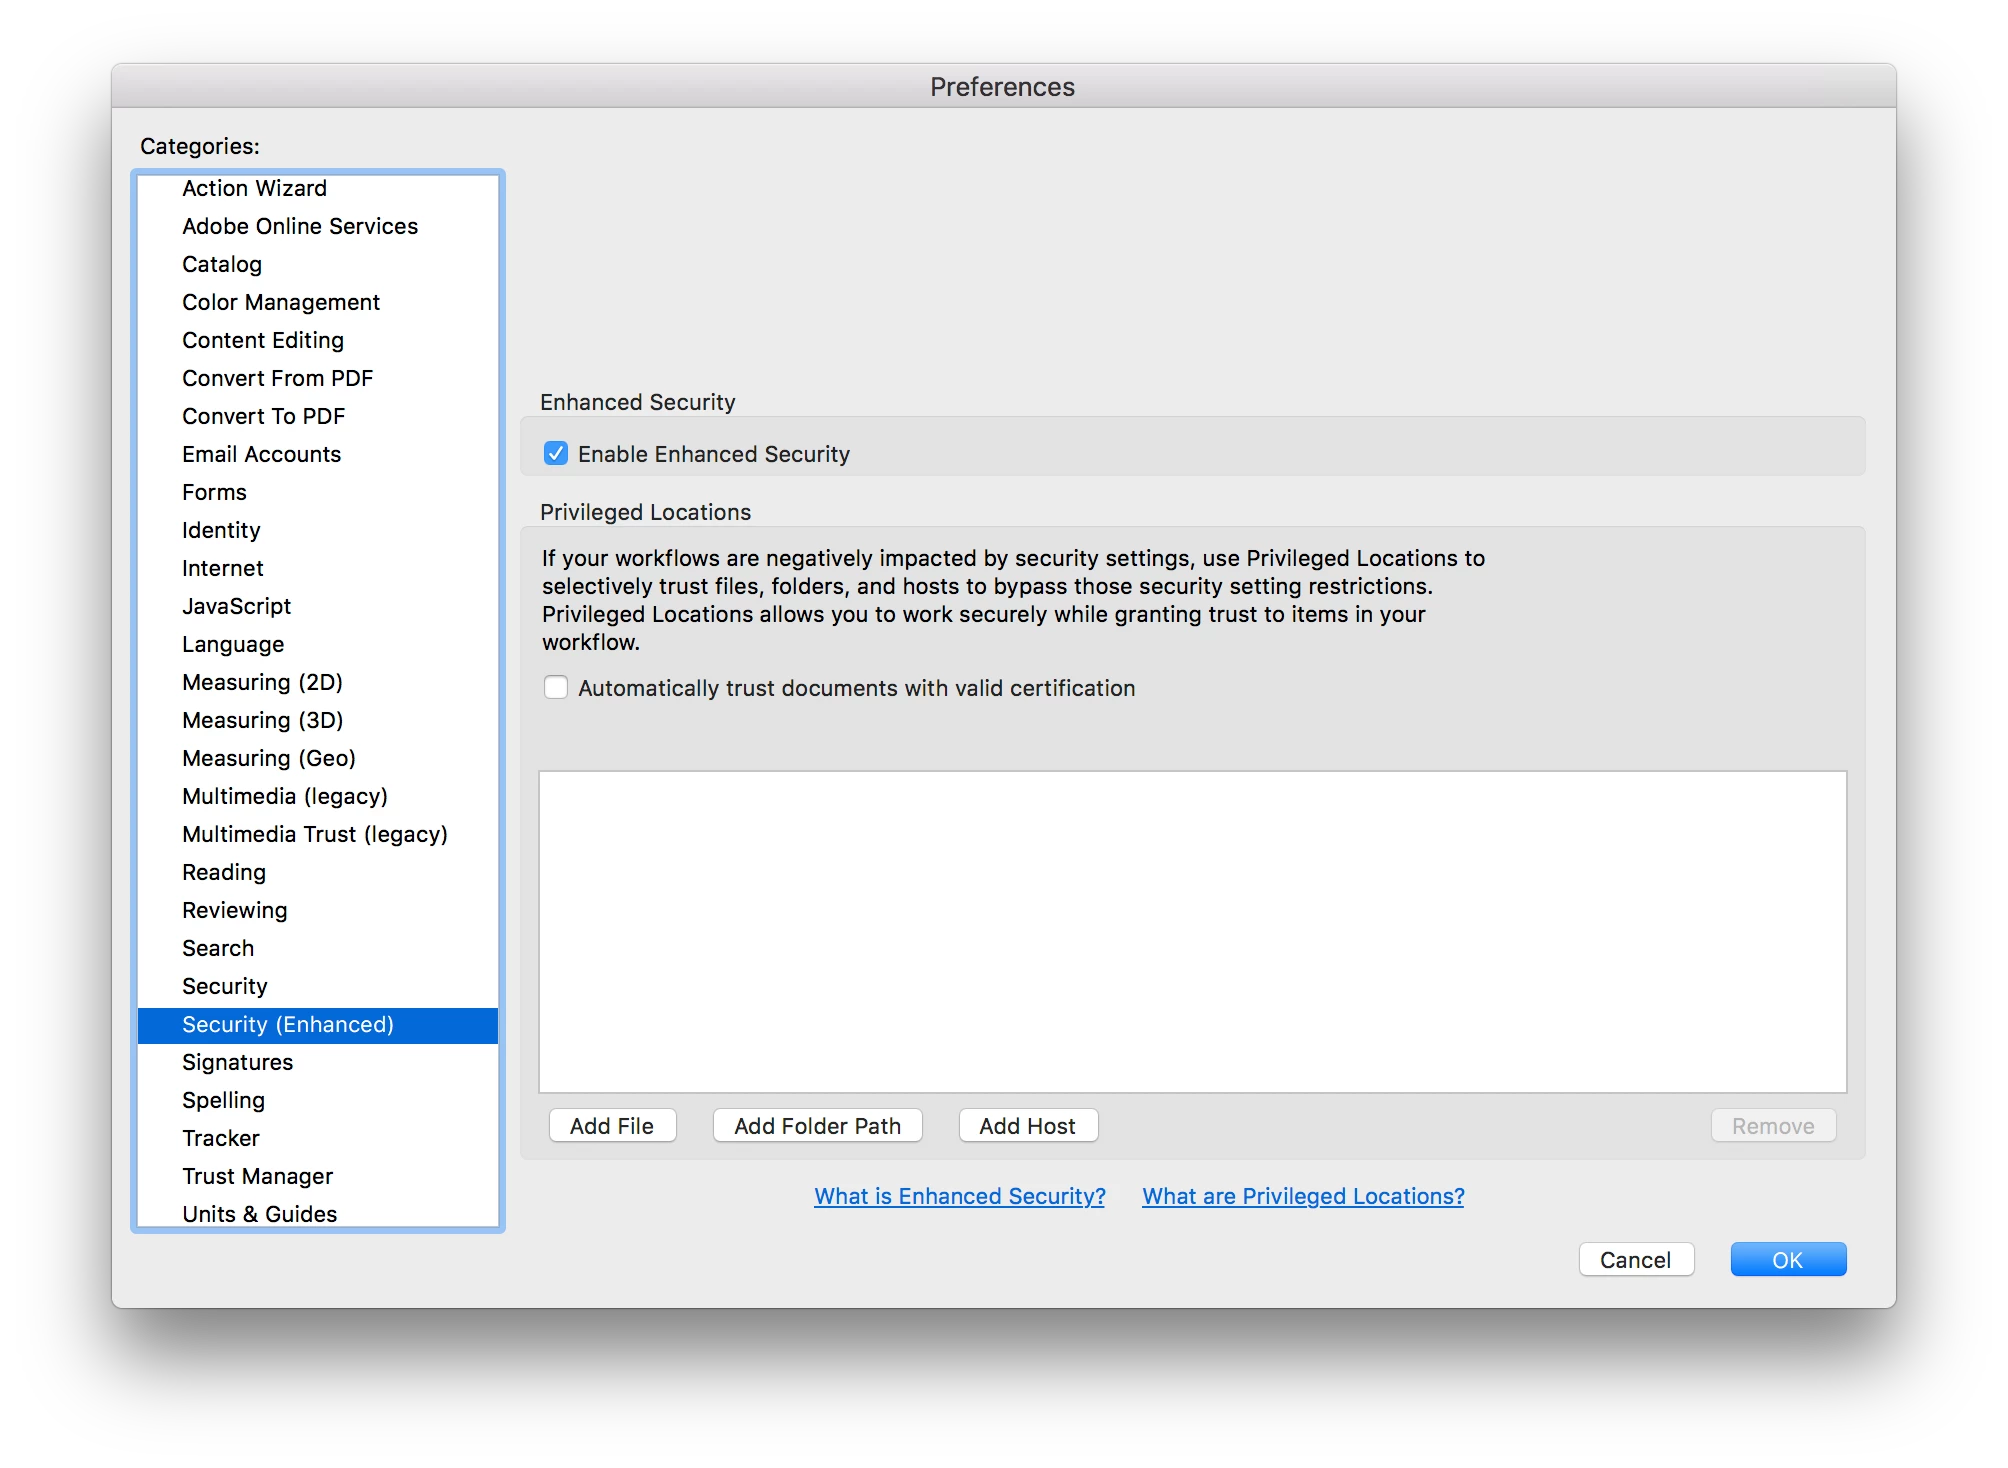Enable automatically trust documents with valid certification

[x=556, y=688]
